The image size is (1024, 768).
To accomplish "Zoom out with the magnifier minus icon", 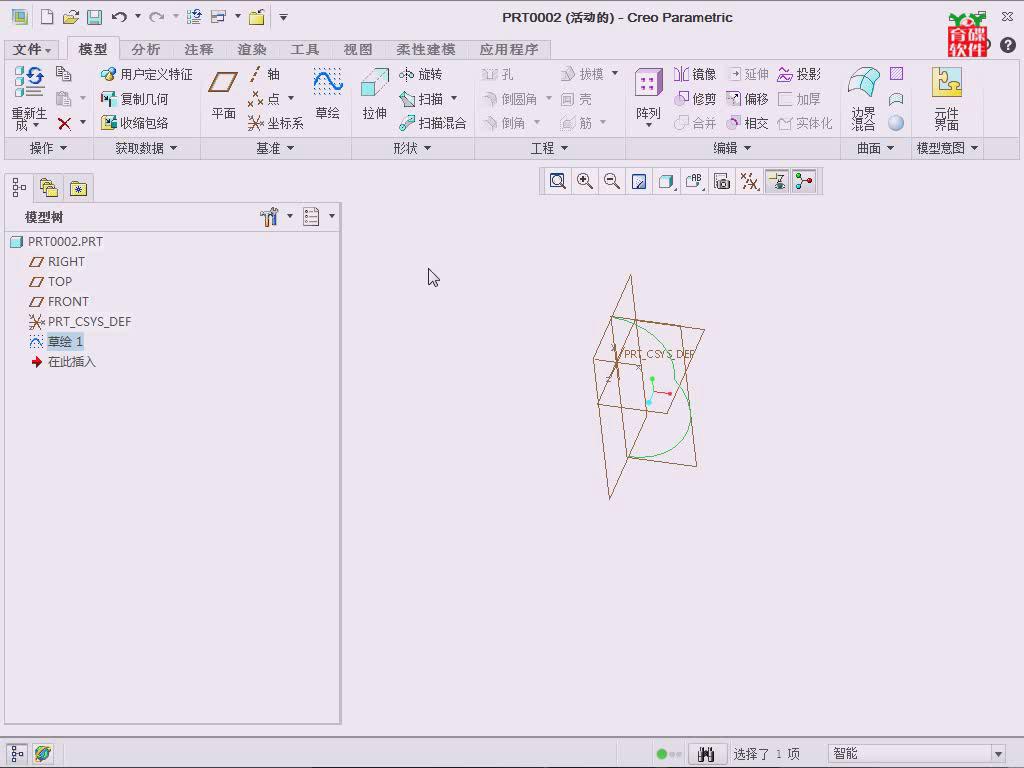I will (612, 182).
